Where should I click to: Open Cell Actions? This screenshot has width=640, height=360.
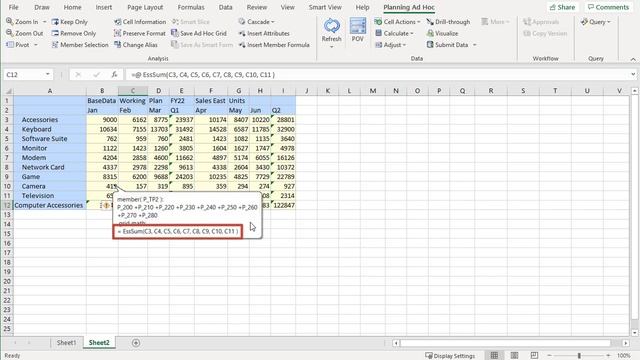click(x=397, y=22)
